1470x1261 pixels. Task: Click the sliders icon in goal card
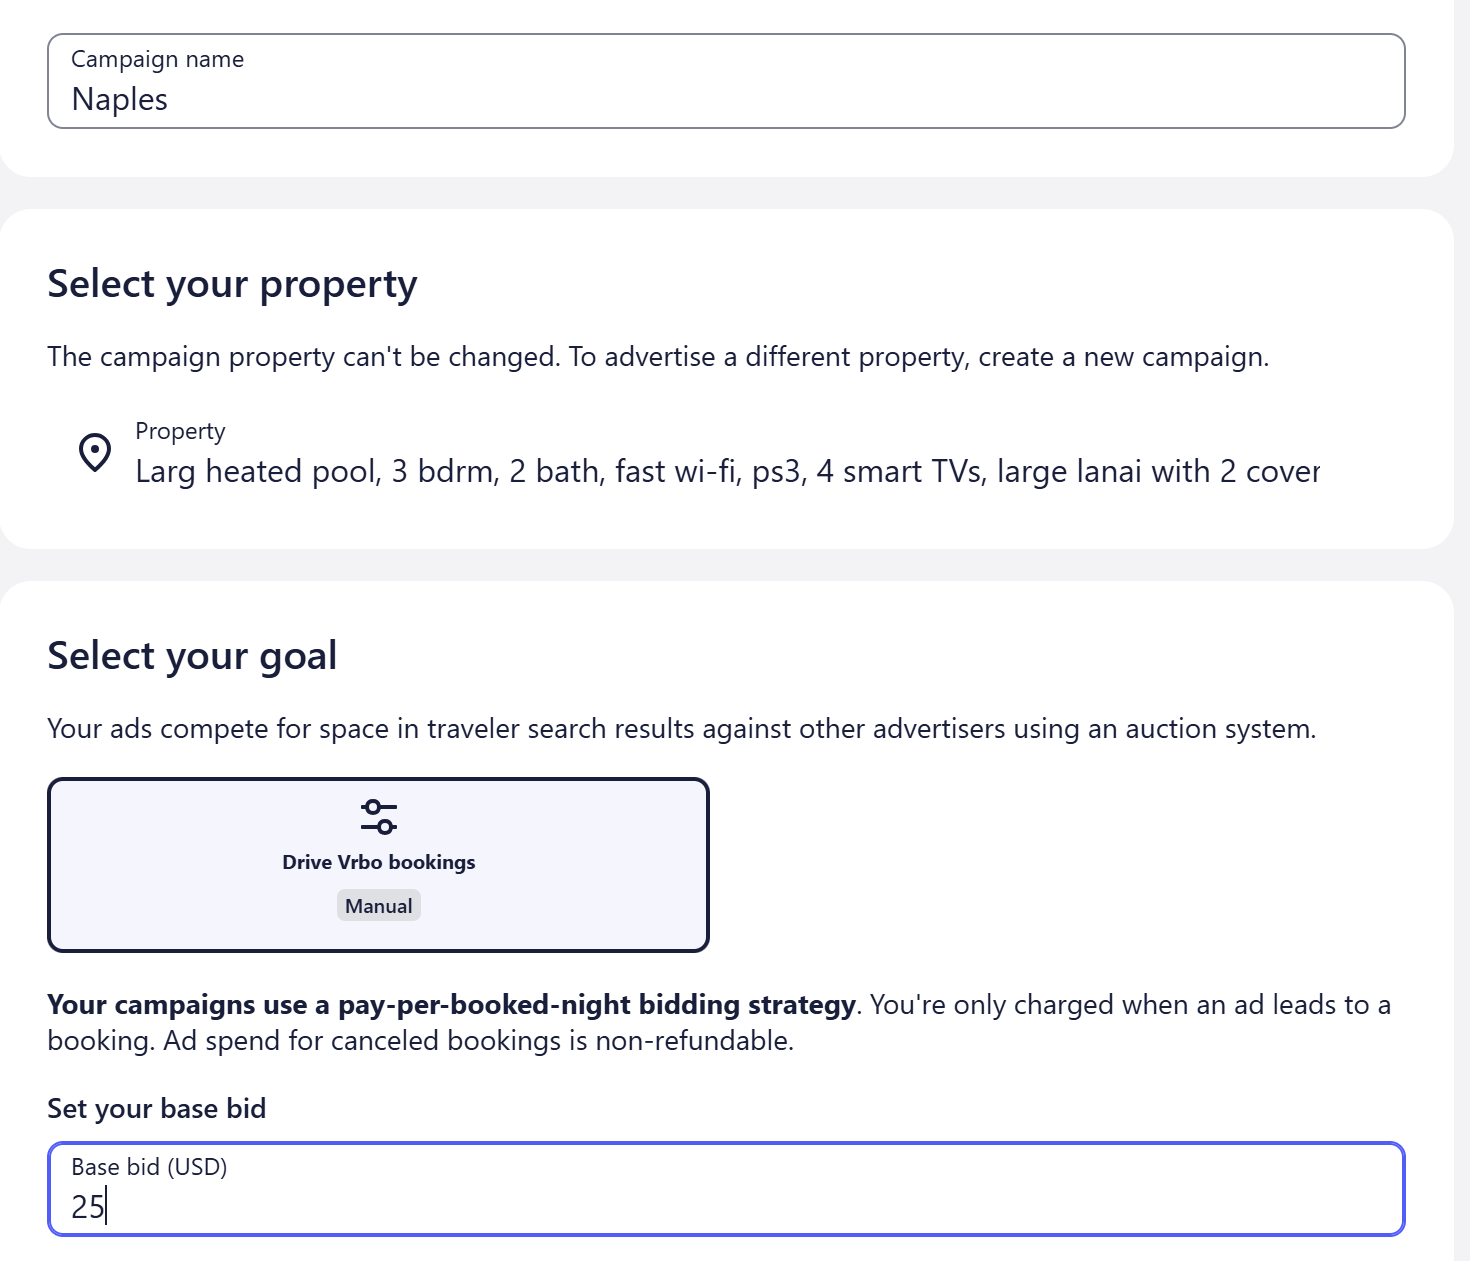(x=379, y=816)
